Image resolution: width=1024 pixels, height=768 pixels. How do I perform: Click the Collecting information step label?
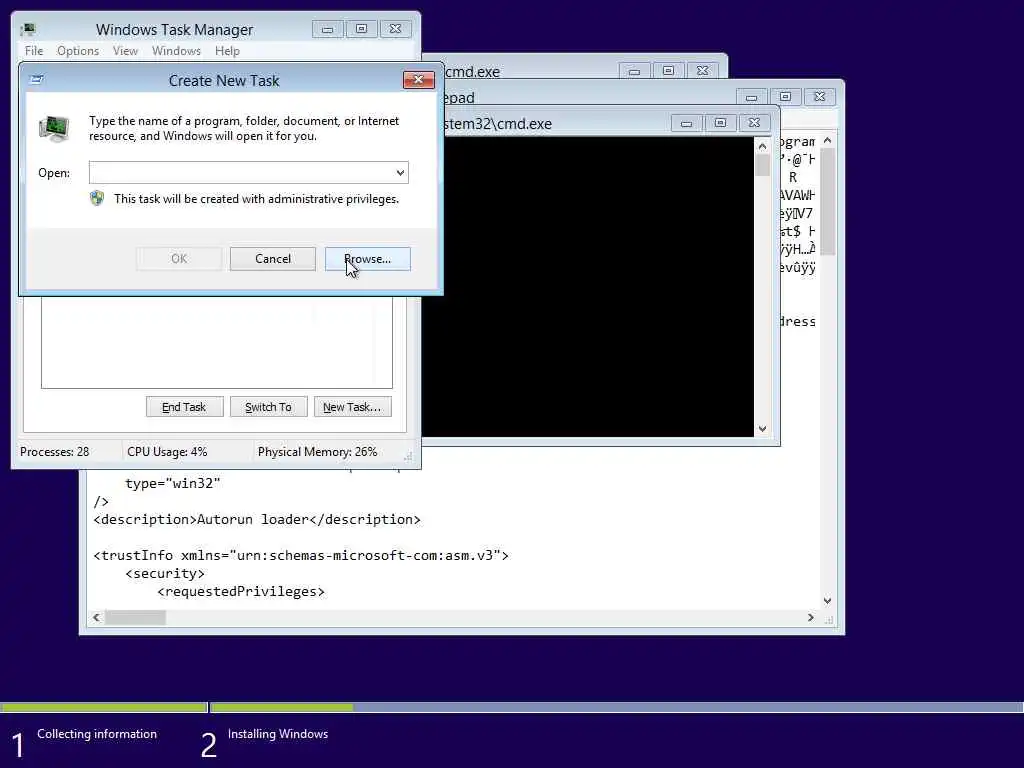click(97, 734)
